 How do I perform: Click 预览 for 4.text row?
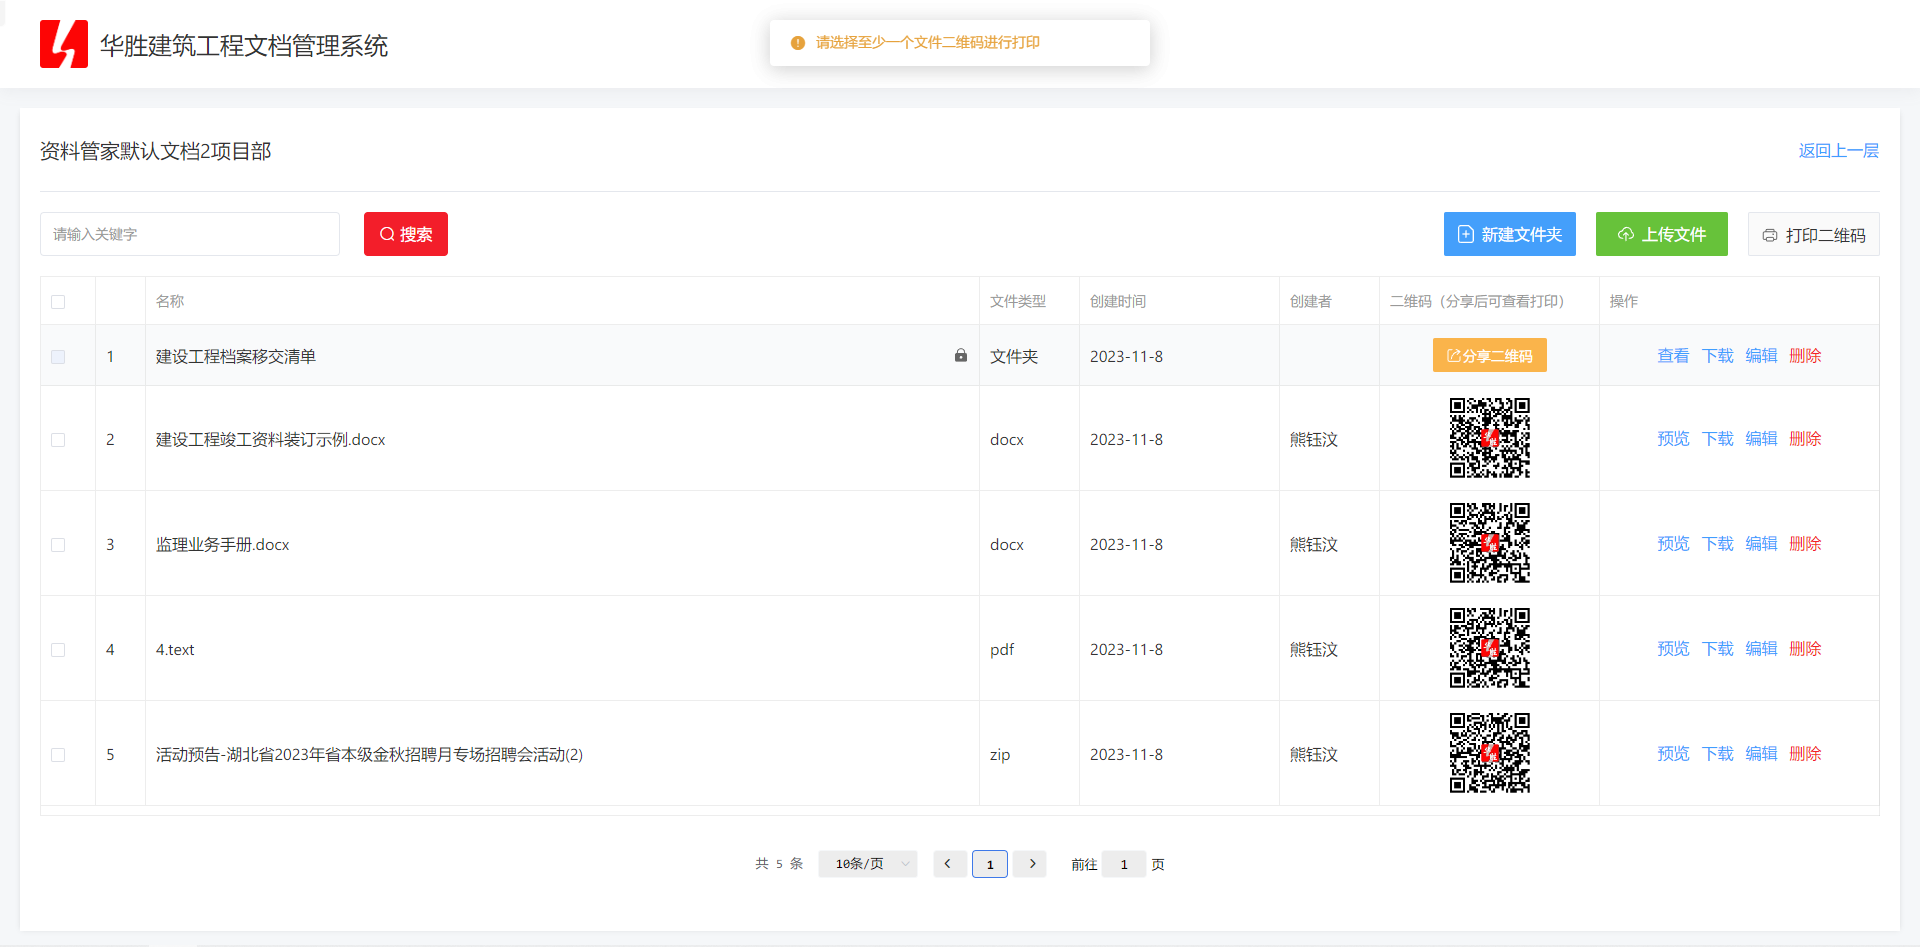tap(1673, 648)
